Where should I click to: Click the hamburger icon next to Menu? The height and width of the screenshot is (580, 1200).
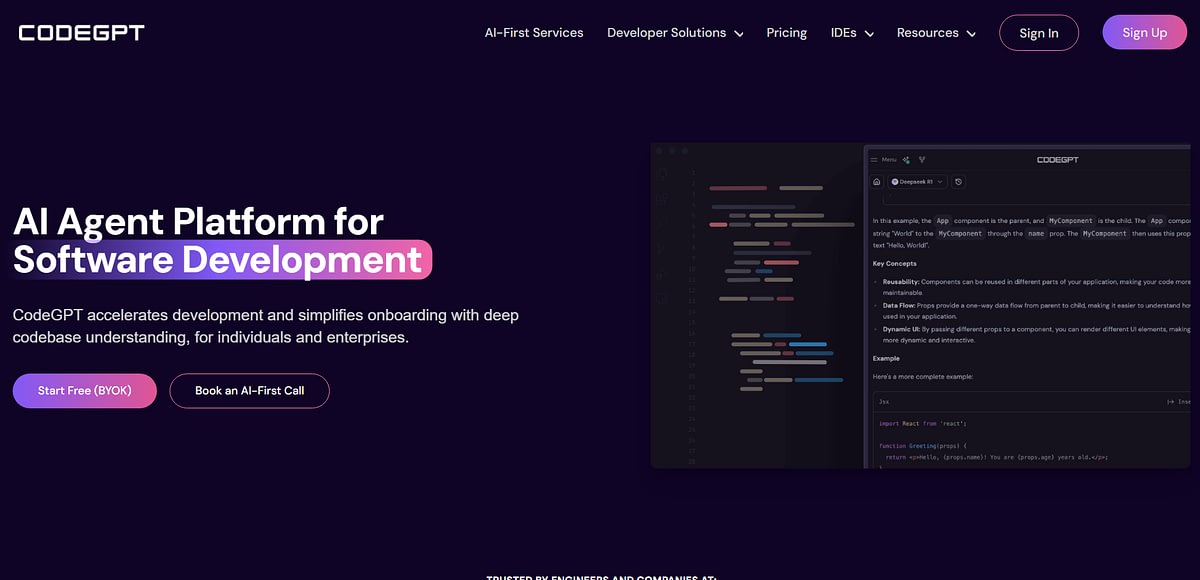tap(874, 159)
